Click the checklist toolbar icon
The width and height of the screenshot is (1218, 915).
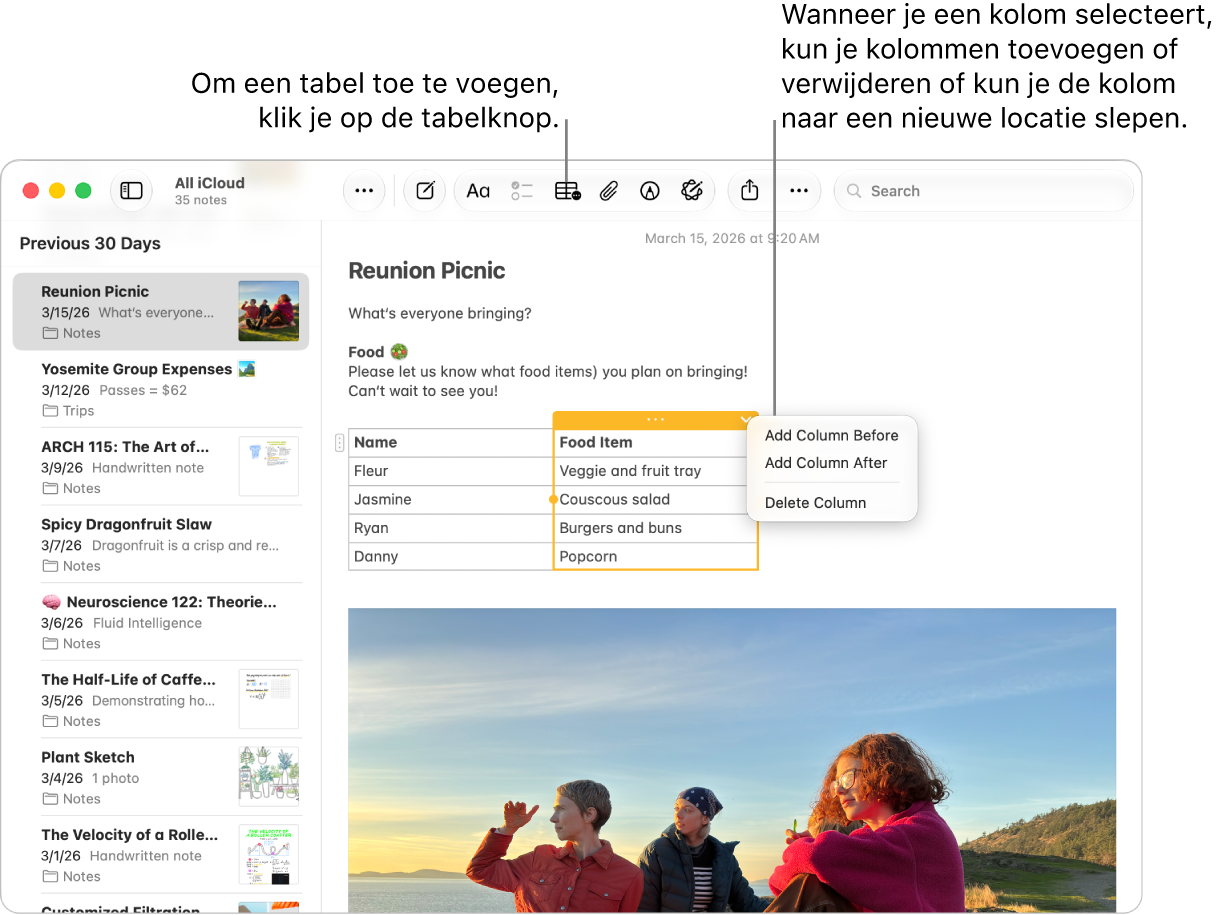(522, 191)
